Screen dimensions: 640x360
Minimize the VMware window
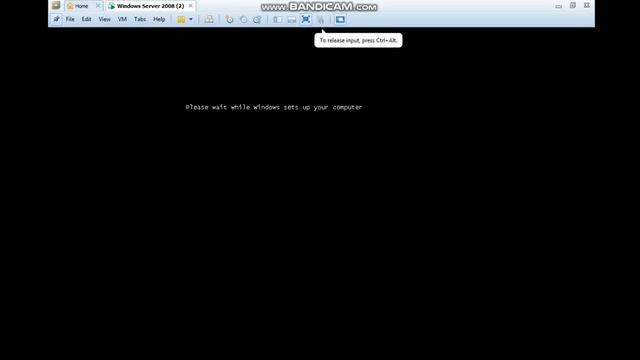click(x=558, y=6)
